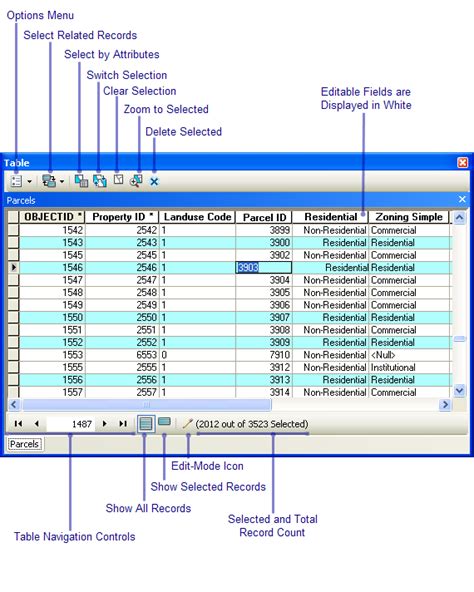Viewport: 474px width, 592px height.
Task: Open the Table Options menu icon
Action: point(16,181)
